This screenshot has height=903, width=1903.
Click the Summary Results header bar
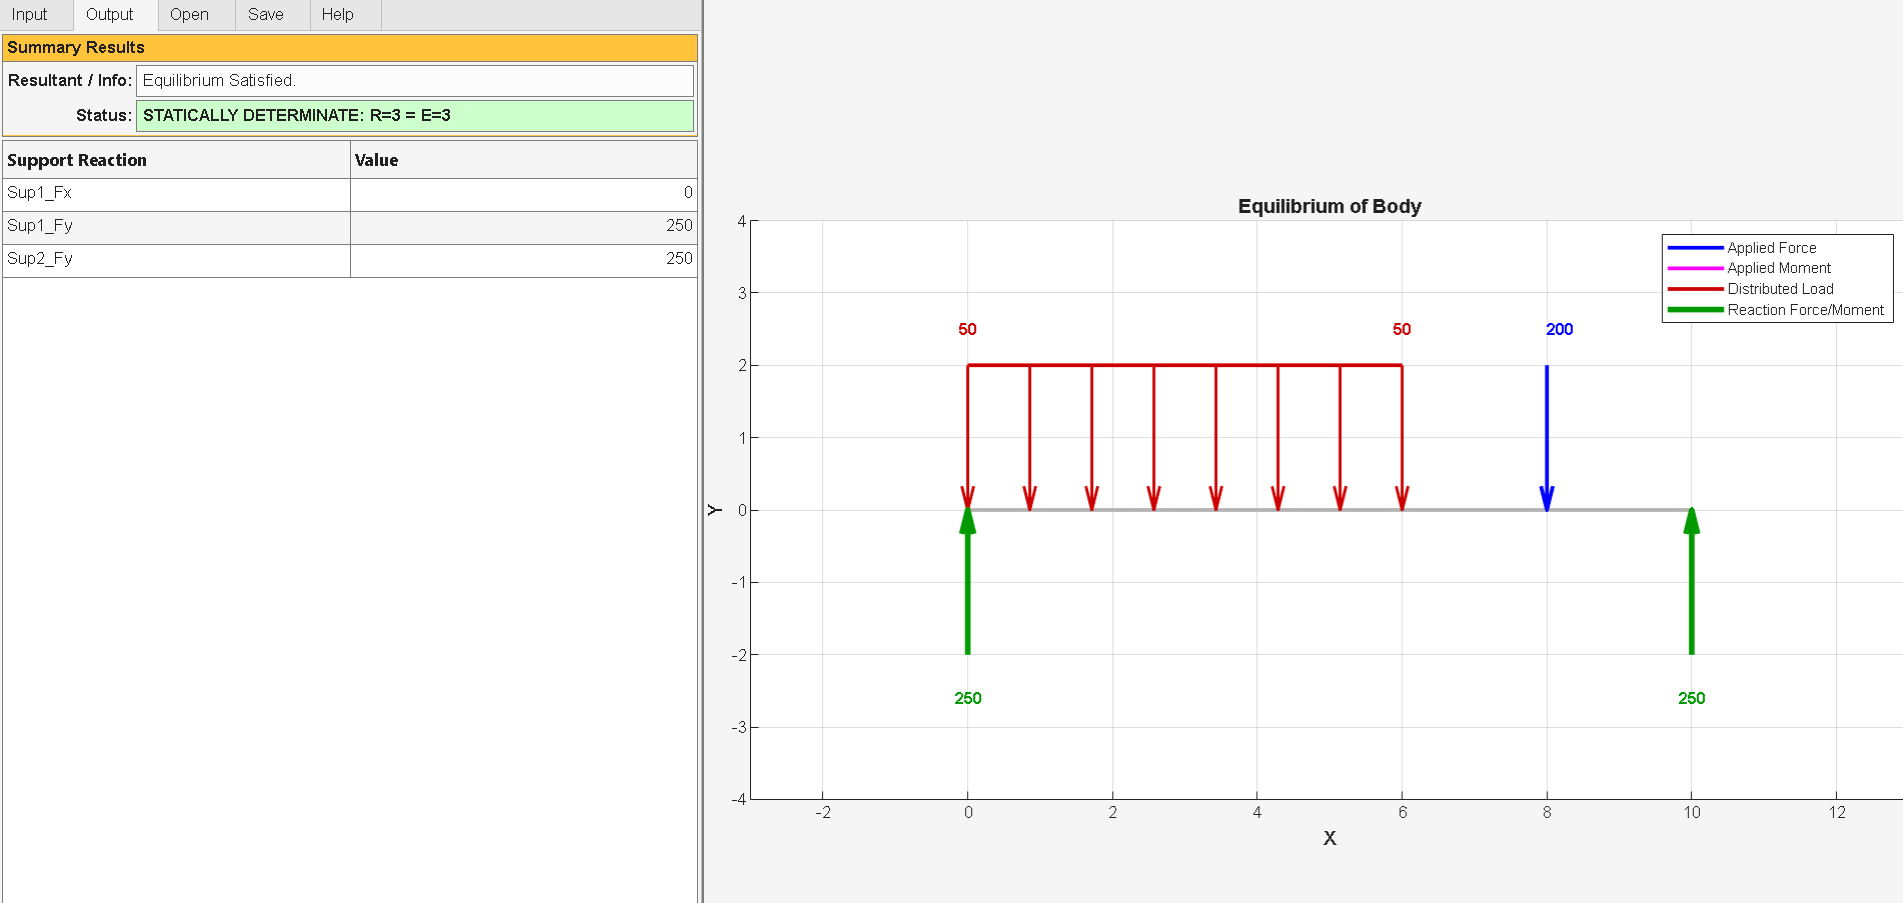350,48
